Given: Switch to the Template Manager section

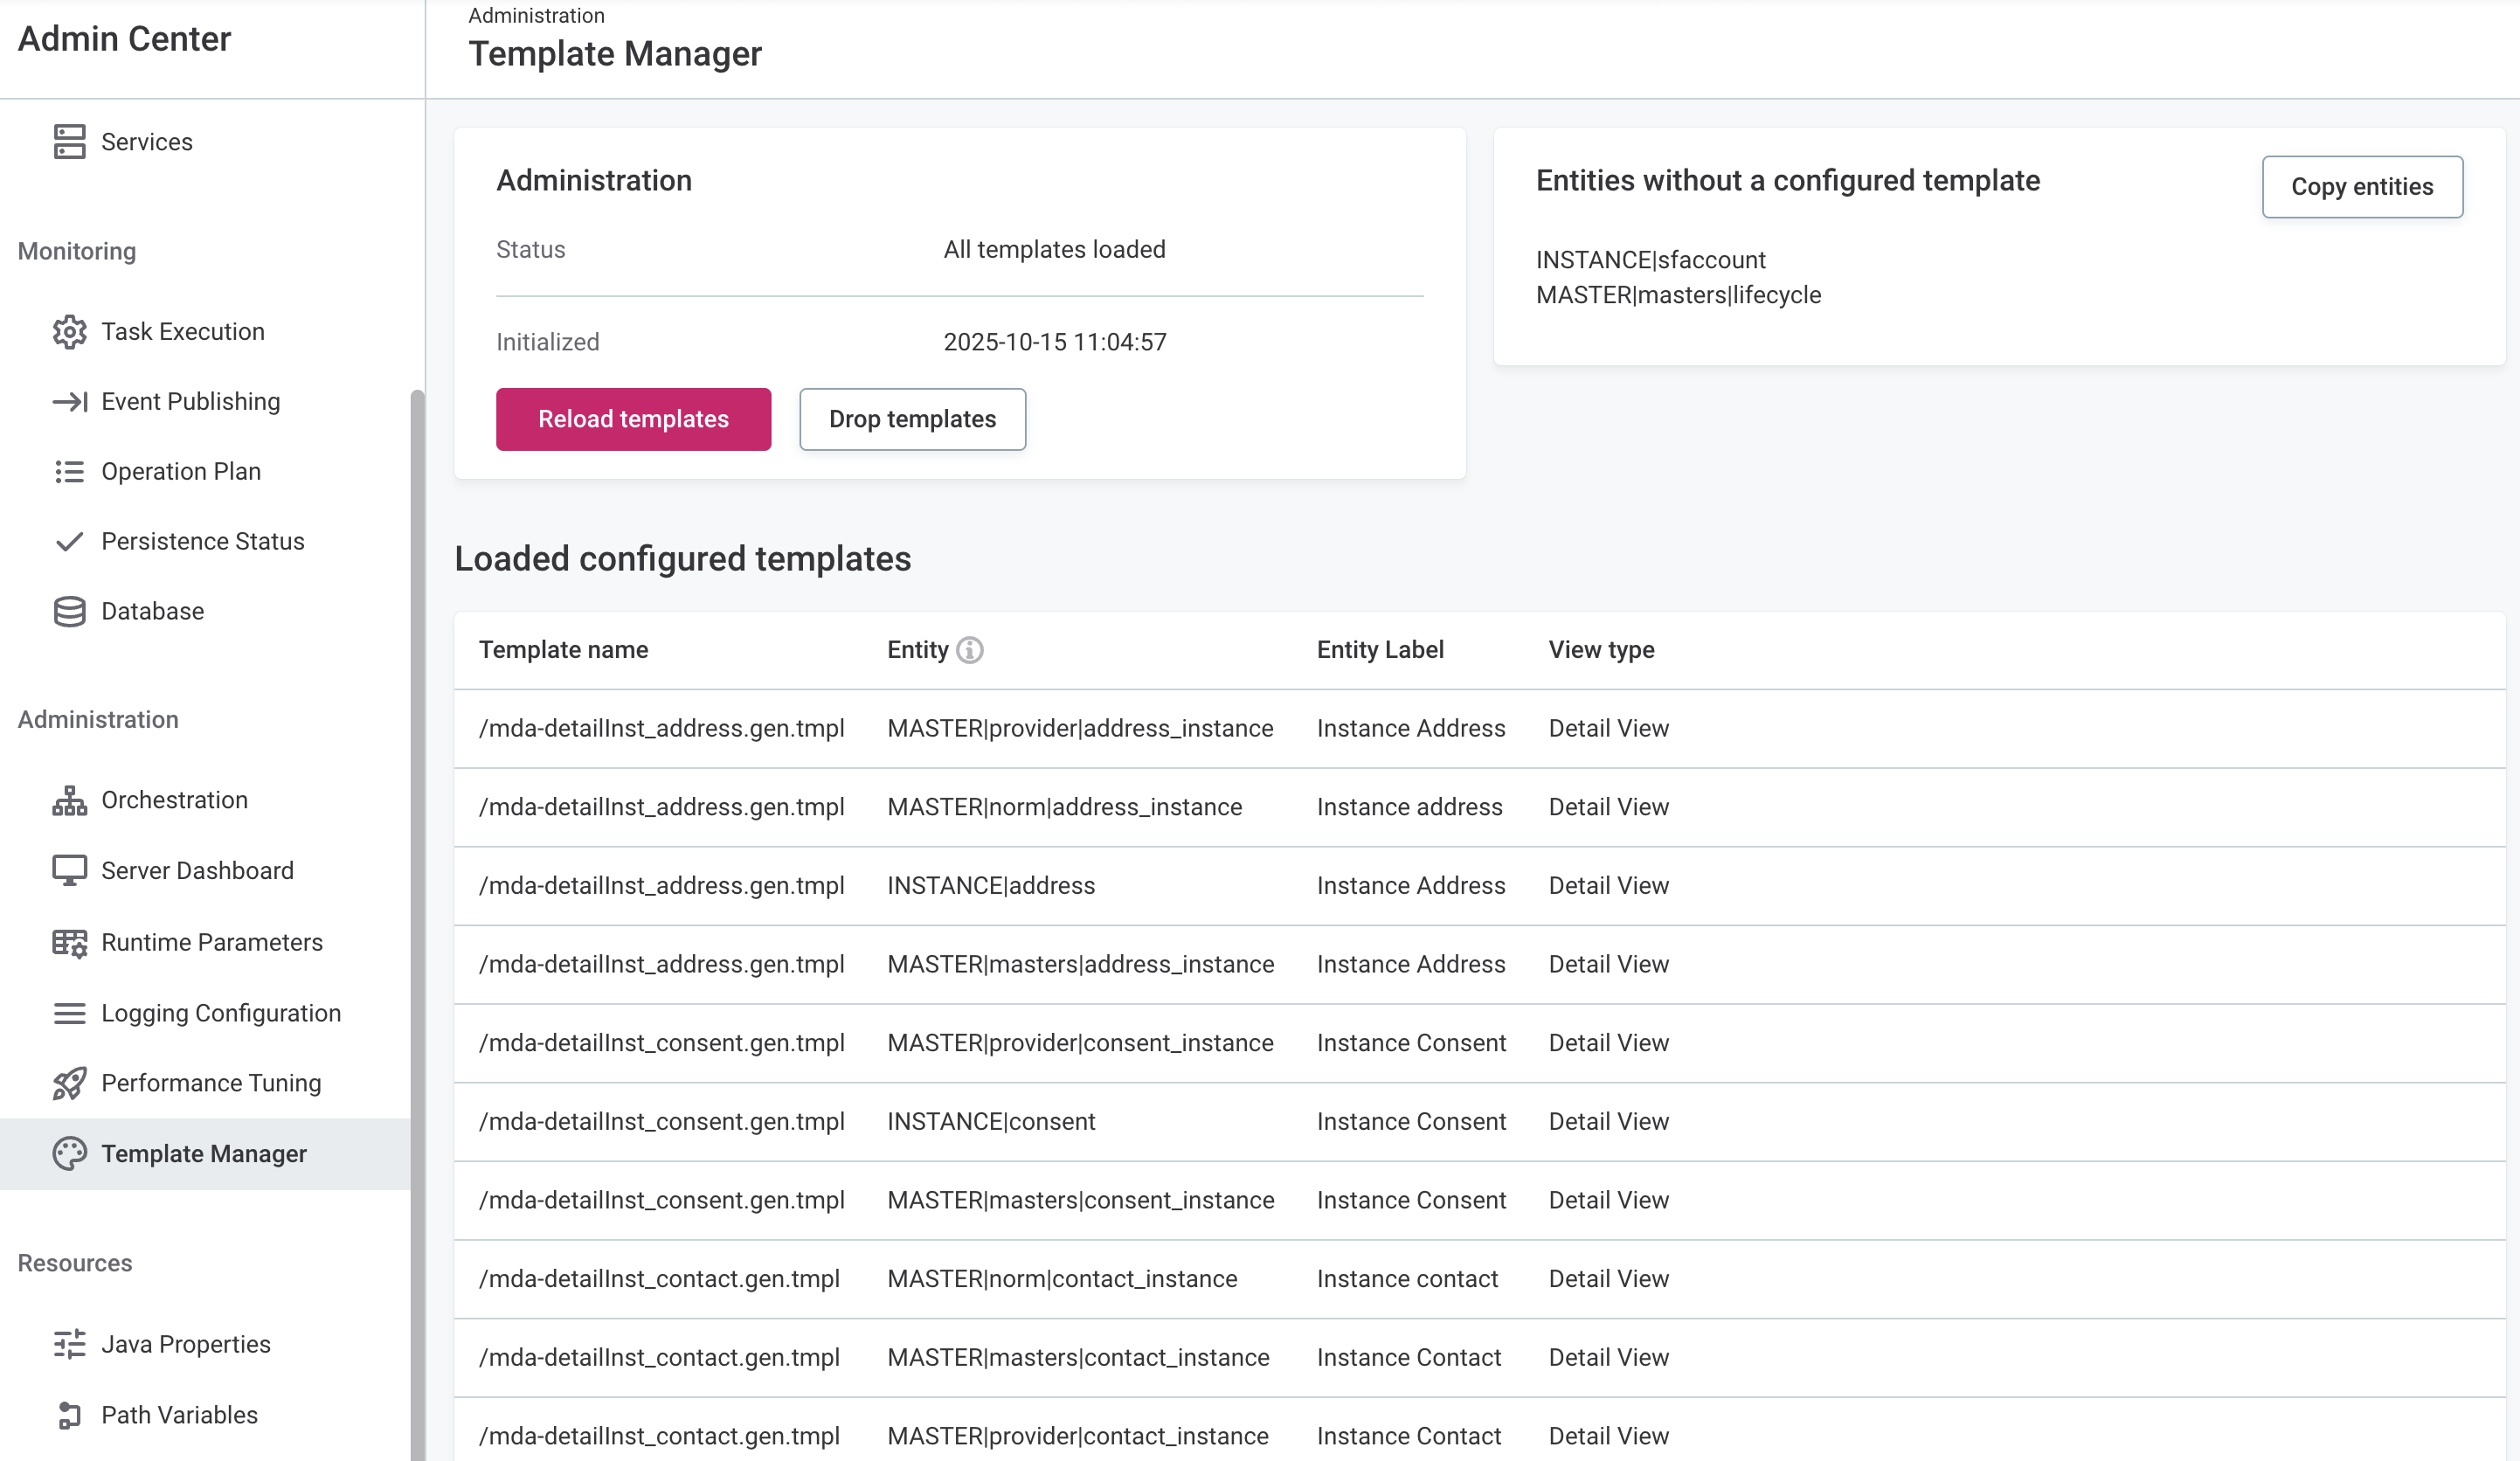Looking at the screenshot, I should (204, 1153).
